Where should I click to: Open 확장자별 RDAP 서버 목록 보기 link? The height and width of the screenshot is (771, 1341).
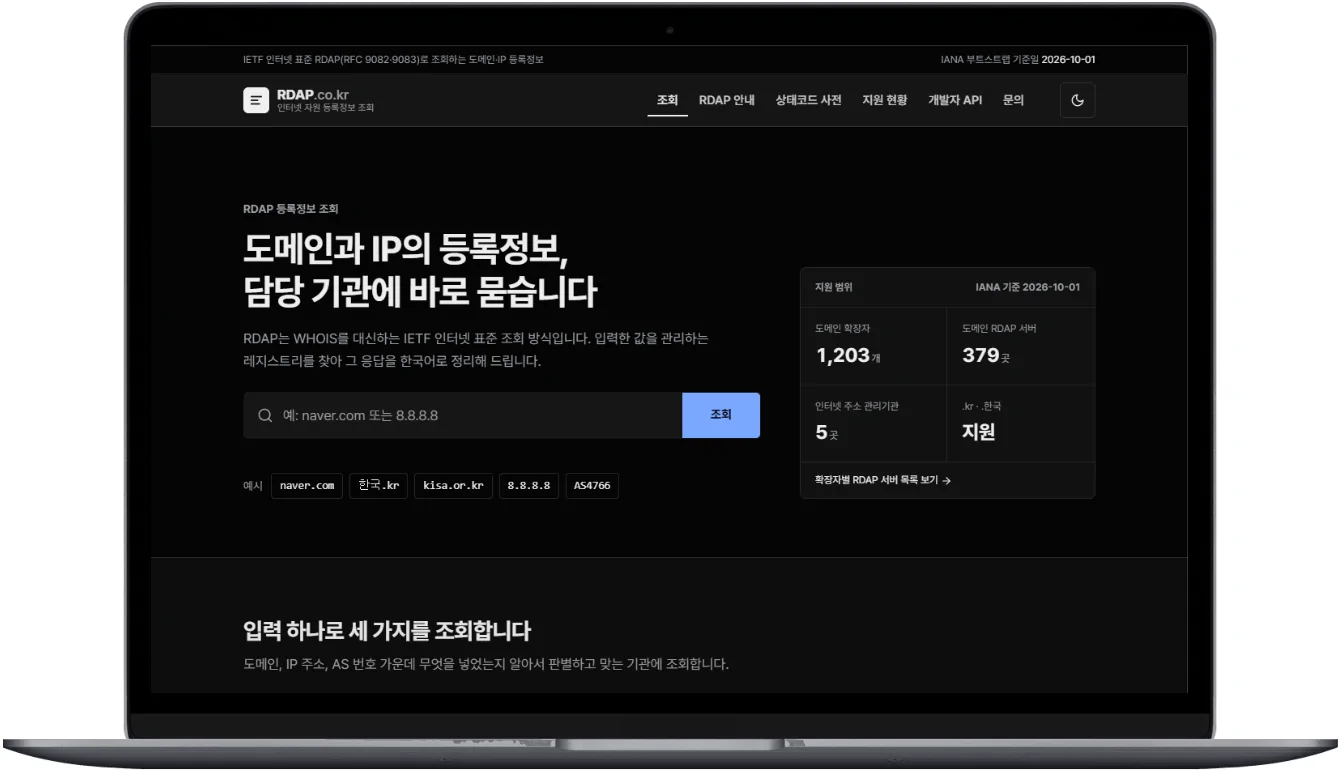(883, 480)
